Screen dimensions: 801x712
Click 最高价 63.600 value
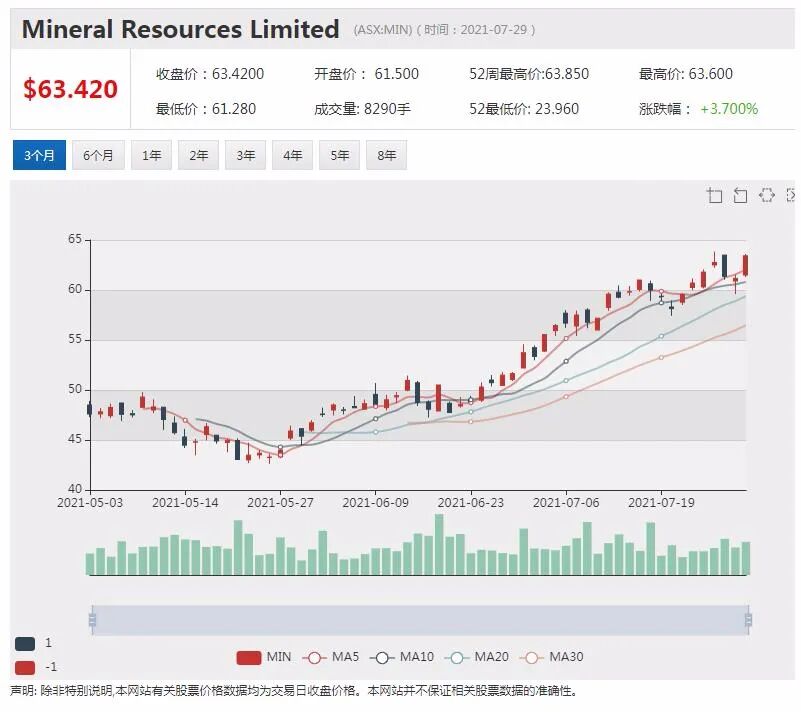tap(686, 74)
